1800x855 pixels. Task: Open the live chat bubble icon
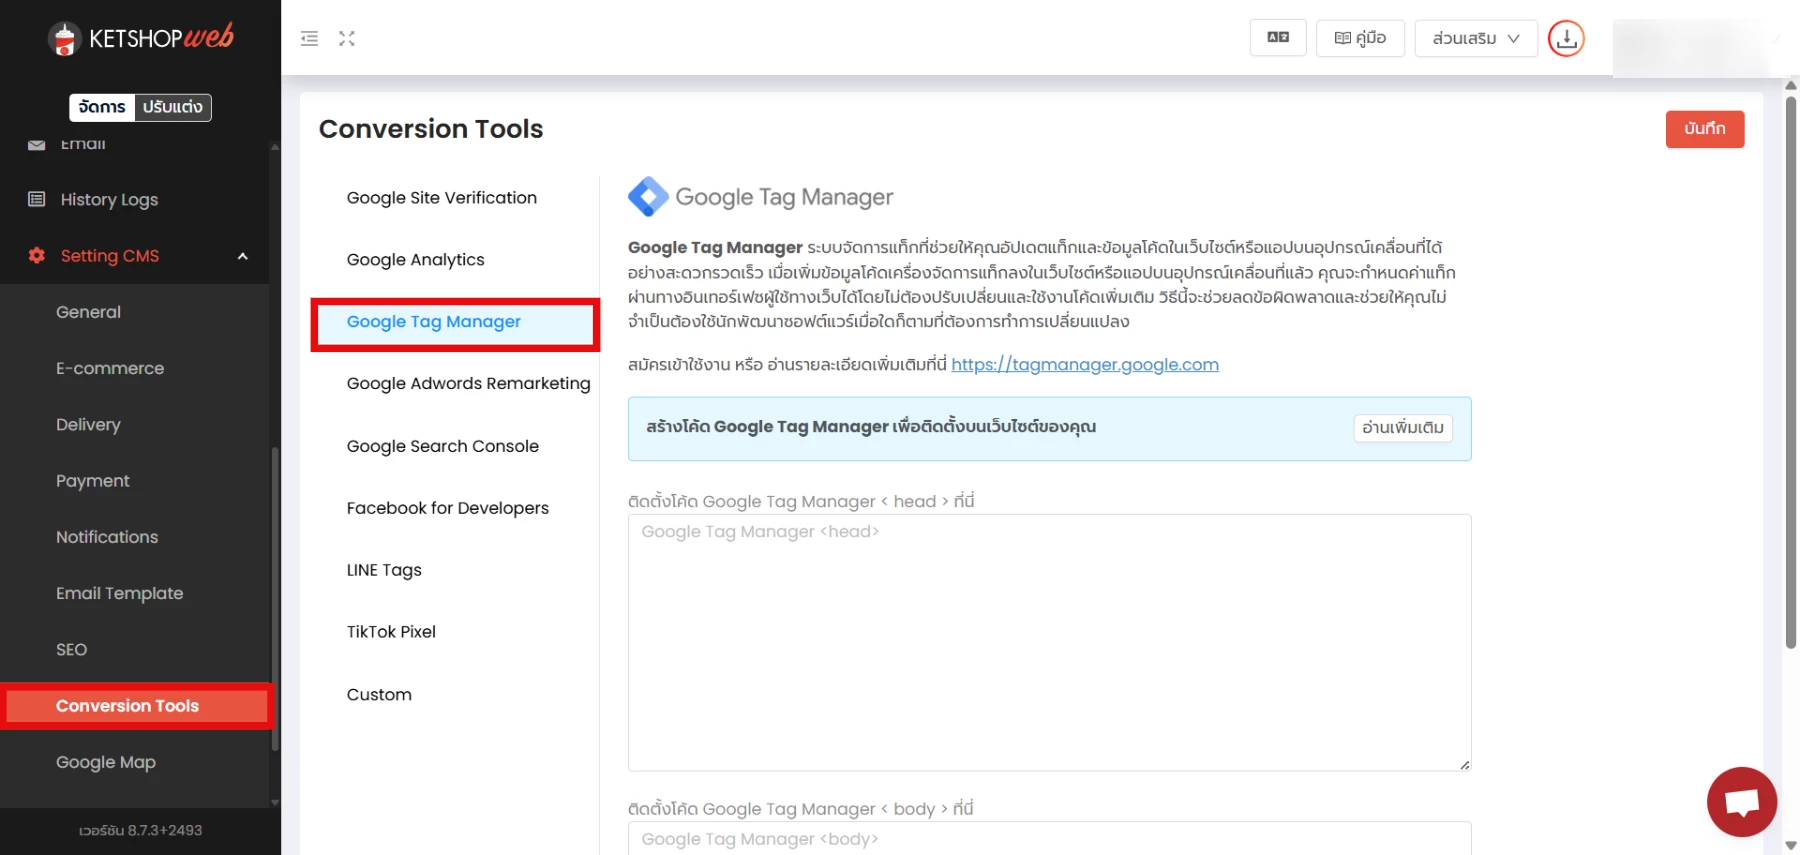tap(1741, 801)
